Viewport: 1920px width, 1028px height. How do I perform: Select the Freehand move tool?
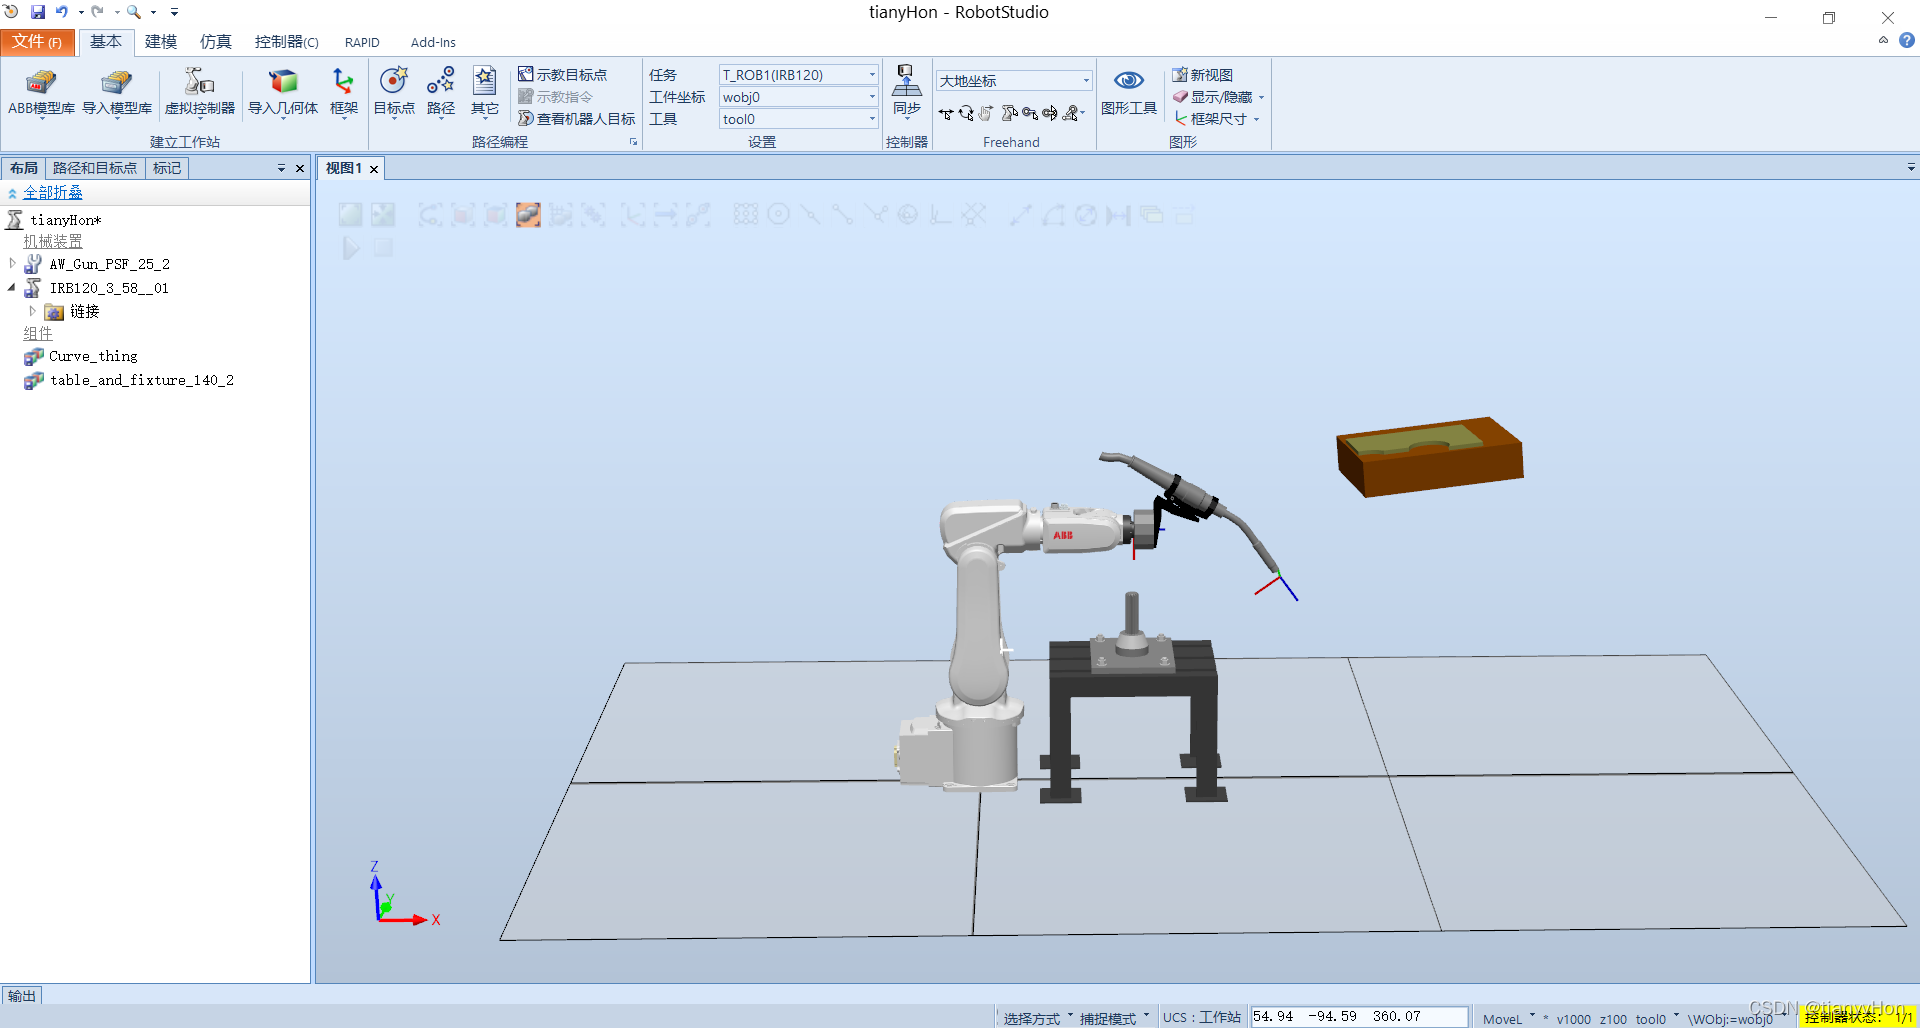tap(946, 113)
